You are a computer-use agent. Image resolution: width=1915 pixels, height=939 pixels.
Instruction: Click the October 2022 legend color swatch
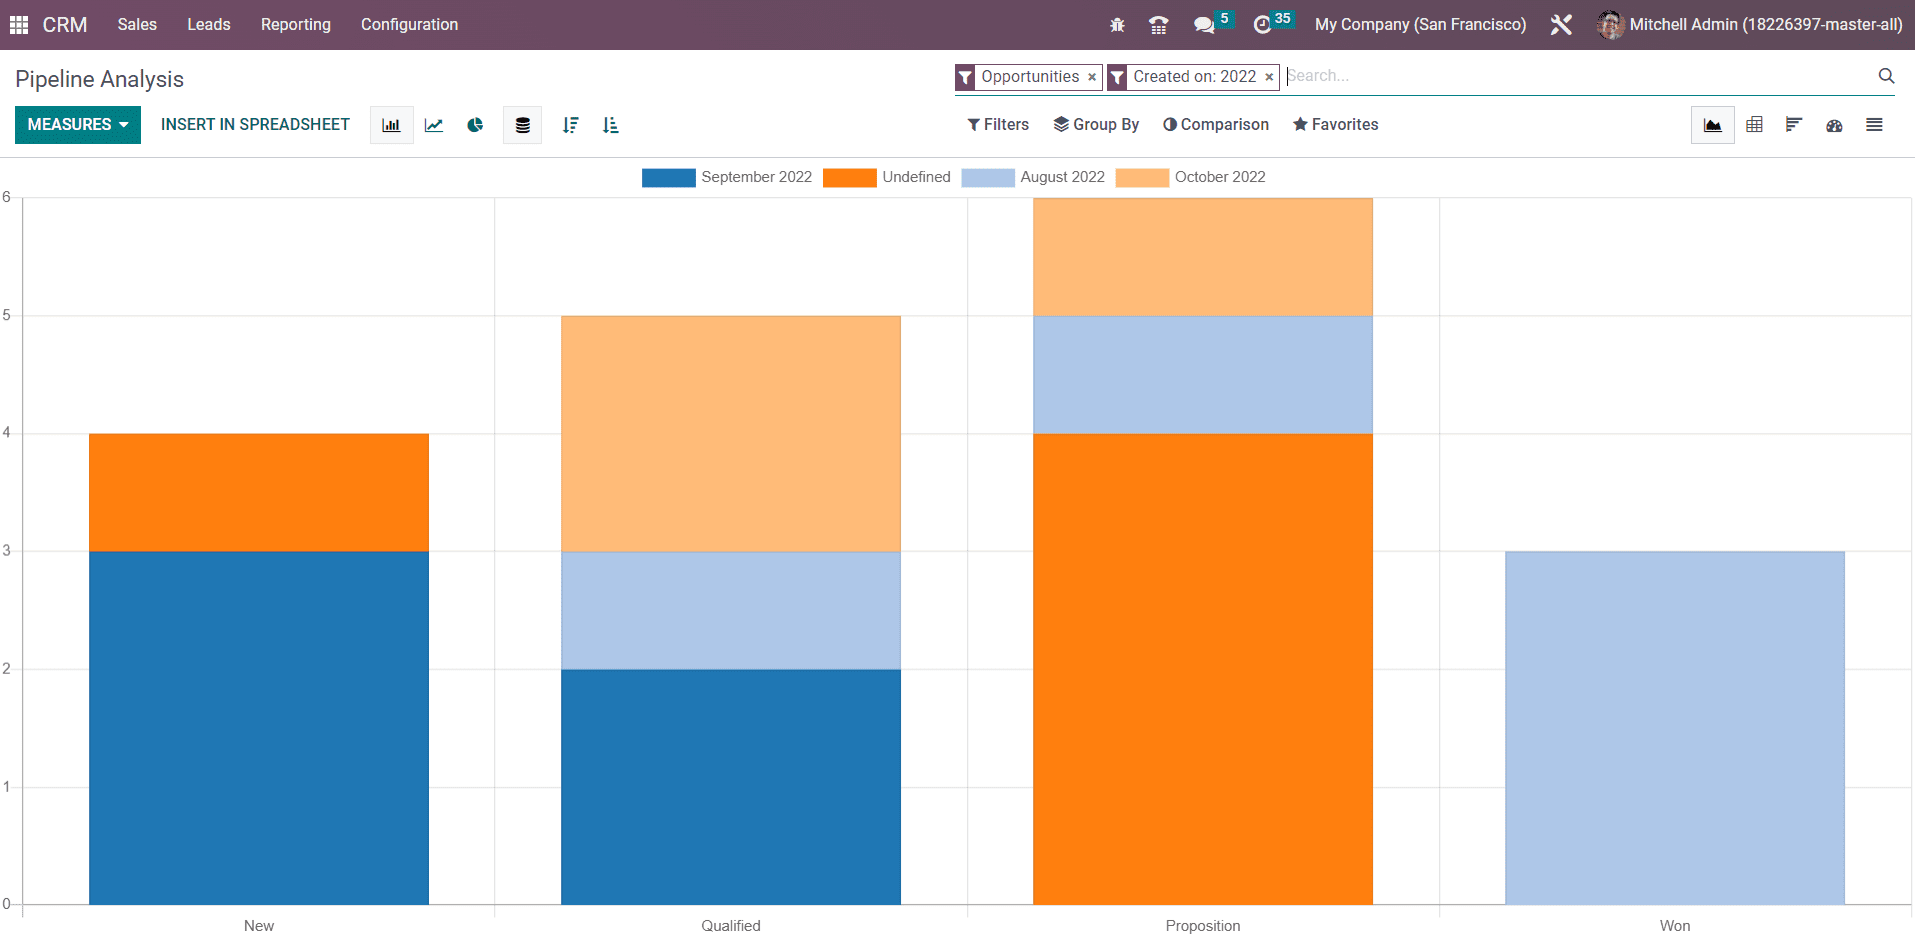[x=1141, y=177]
